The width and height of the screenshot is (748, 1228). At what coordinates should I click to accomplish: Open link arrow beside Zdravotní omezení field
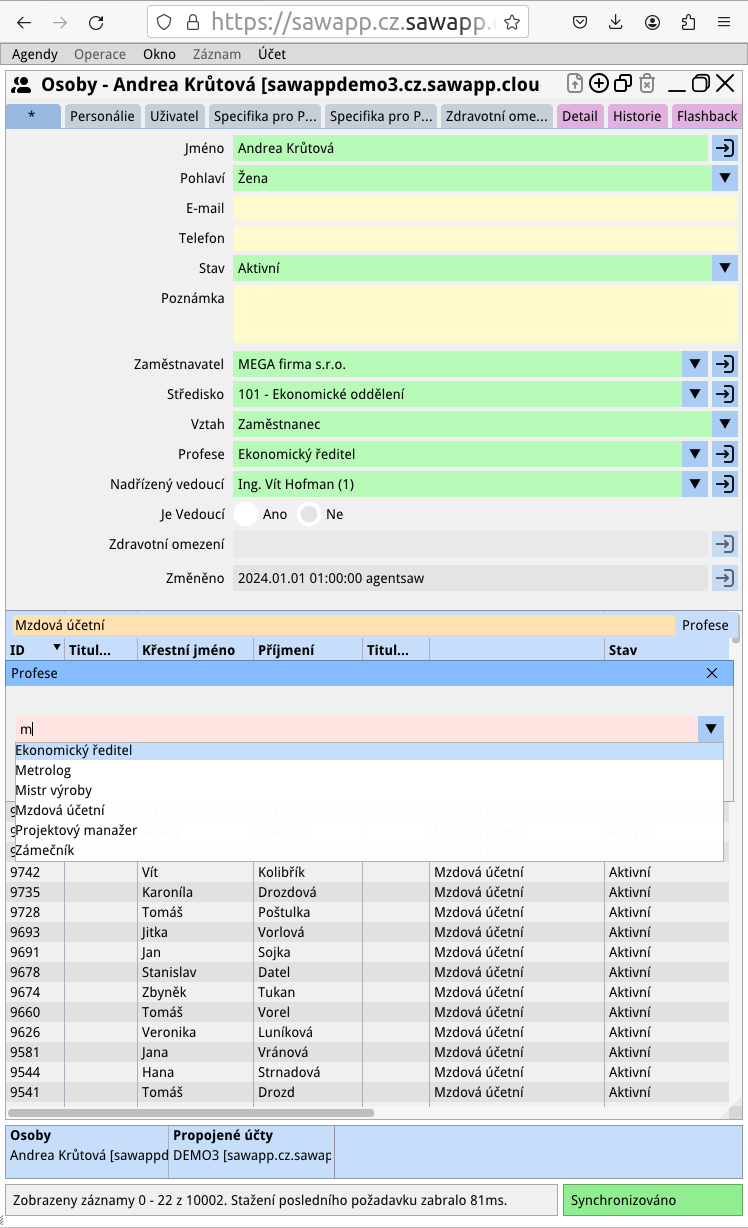coord(724,544)
